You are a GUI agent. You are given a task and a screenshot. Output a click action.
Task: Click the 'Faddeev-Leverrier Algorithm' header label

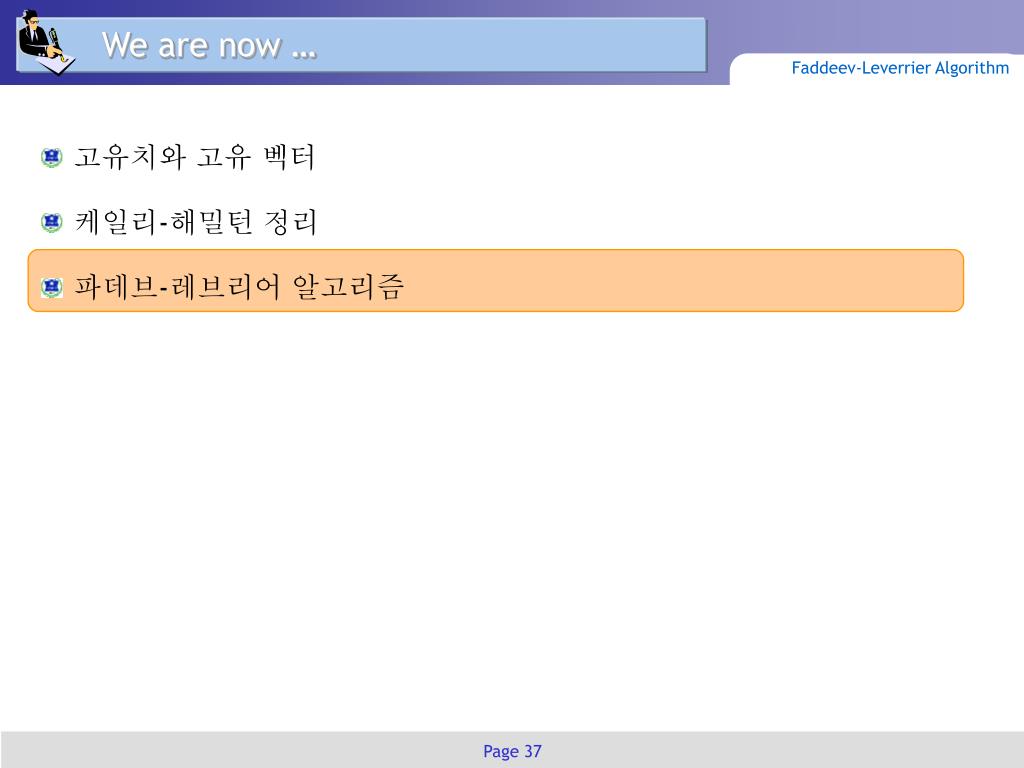pyautogui.click(x=900, y=68)
